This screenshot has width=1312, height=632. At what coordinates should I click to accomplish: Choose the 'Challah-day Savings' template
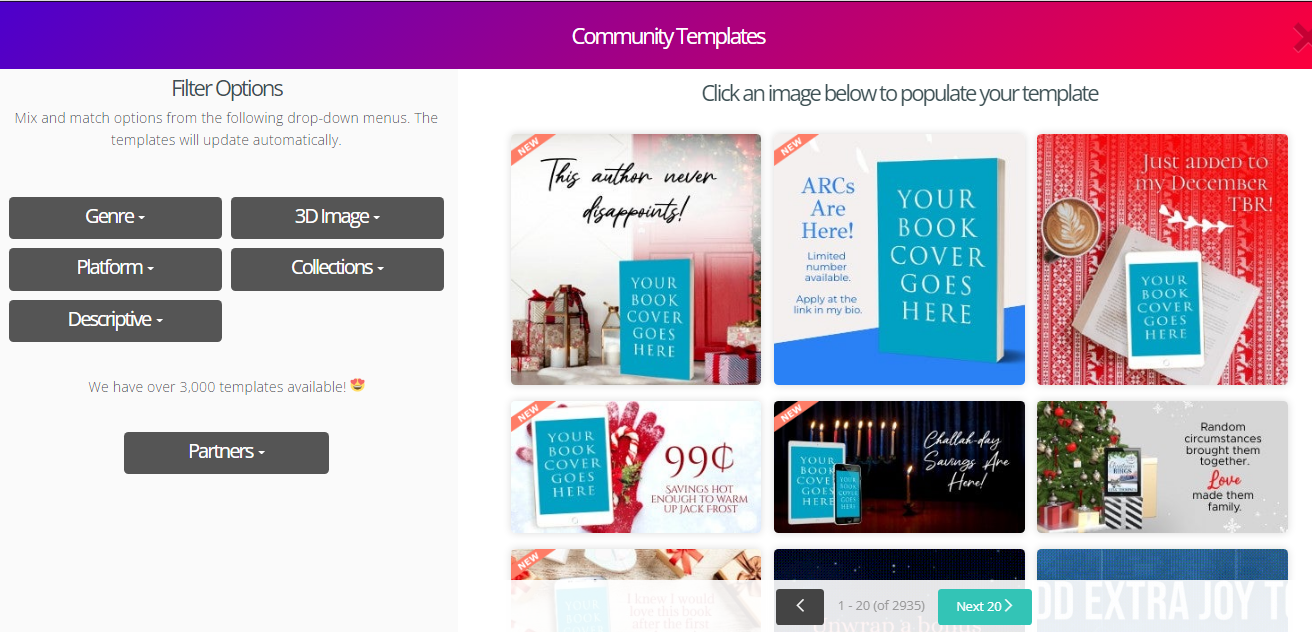[899, 467]
